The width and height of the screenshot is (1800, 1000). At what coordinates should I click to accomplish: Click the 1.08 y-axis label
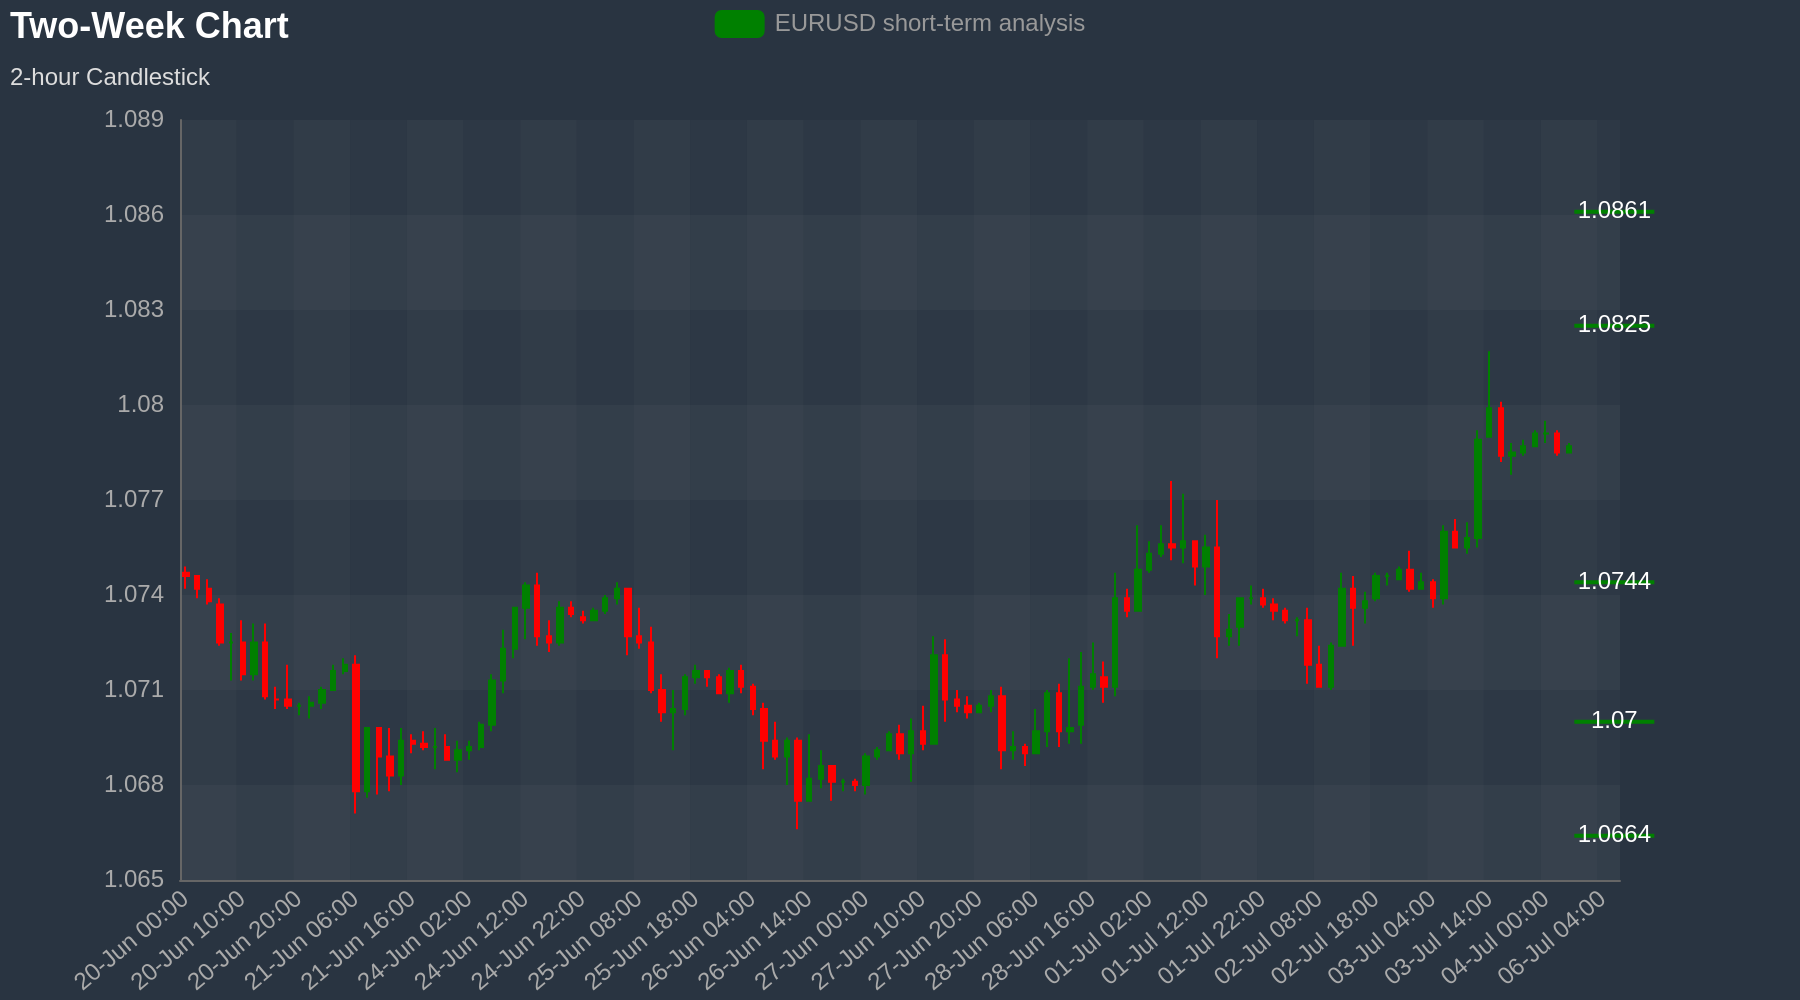click(141, 404)
